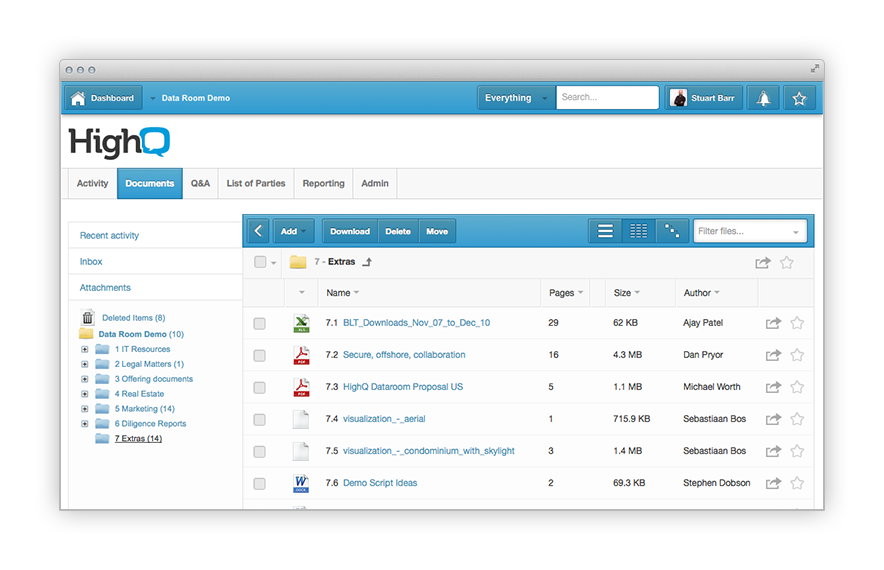Image resolution: width=884 pixels, height=570 pixels.
Task: Share the 7 - Extras folder
Action: click(763, 263)
